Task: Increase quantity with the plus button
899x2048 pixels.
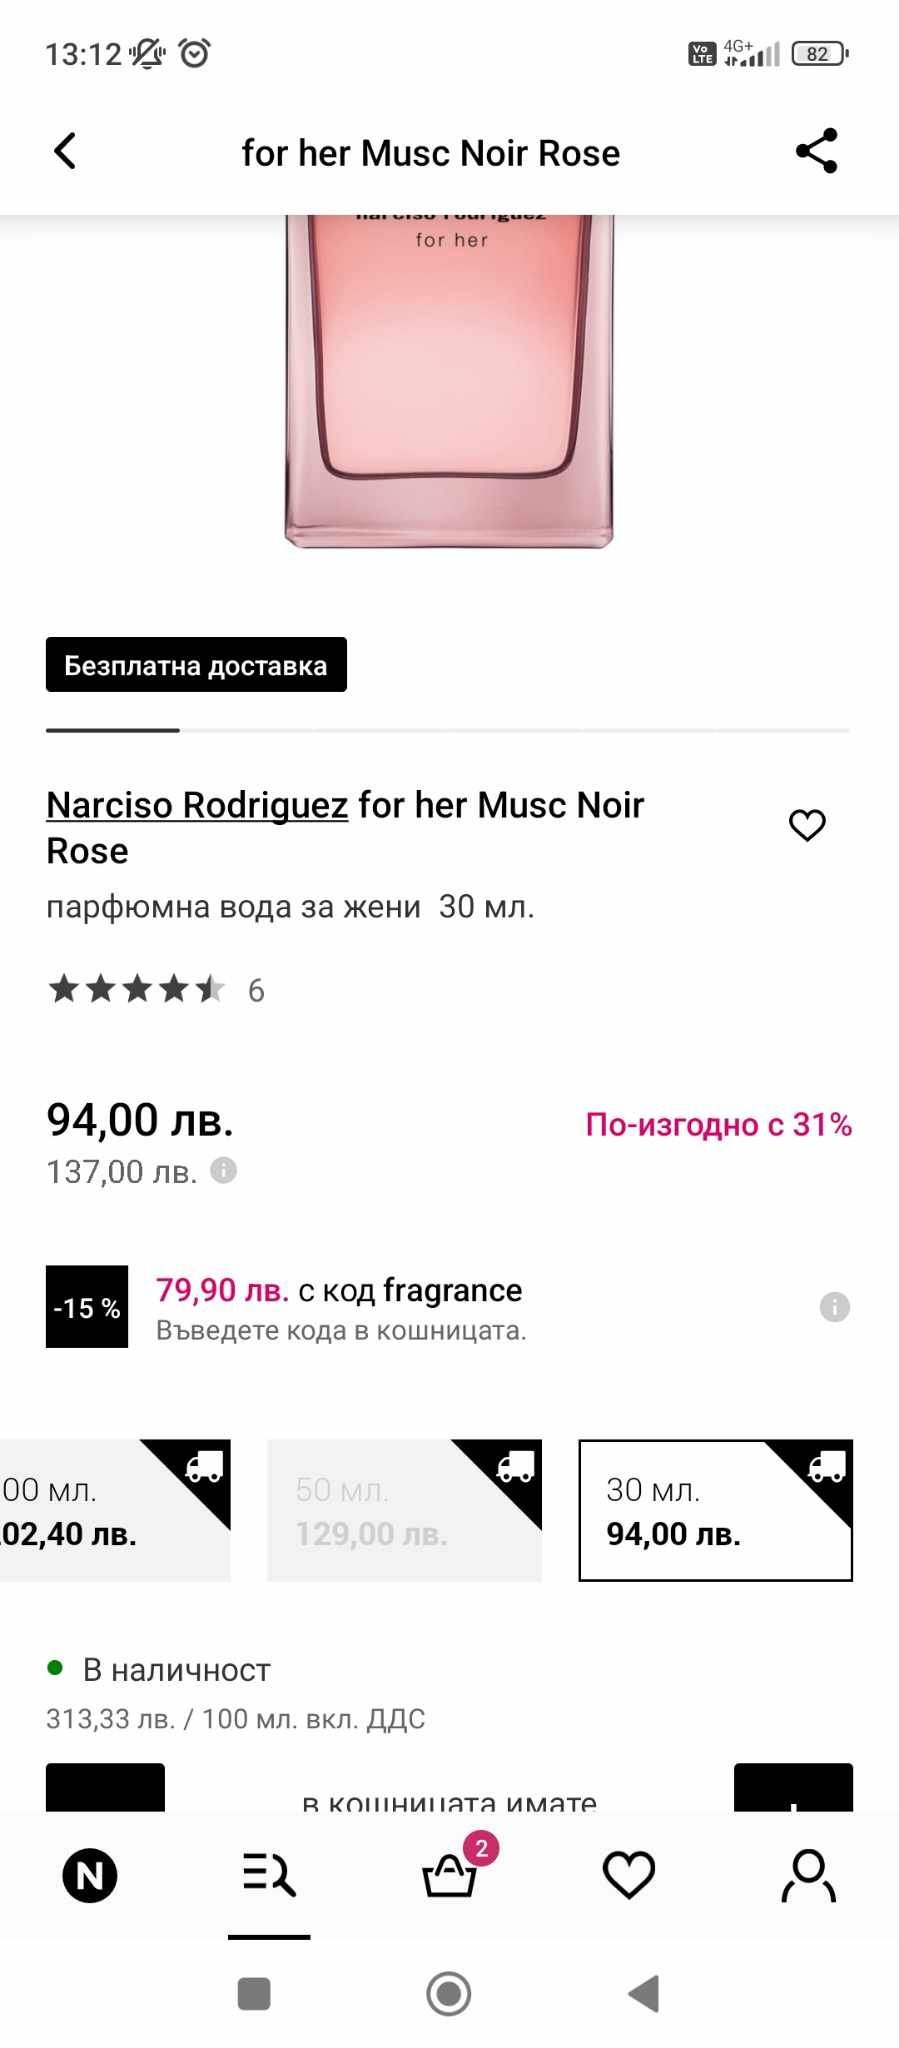Action: tap(793, 1790)
